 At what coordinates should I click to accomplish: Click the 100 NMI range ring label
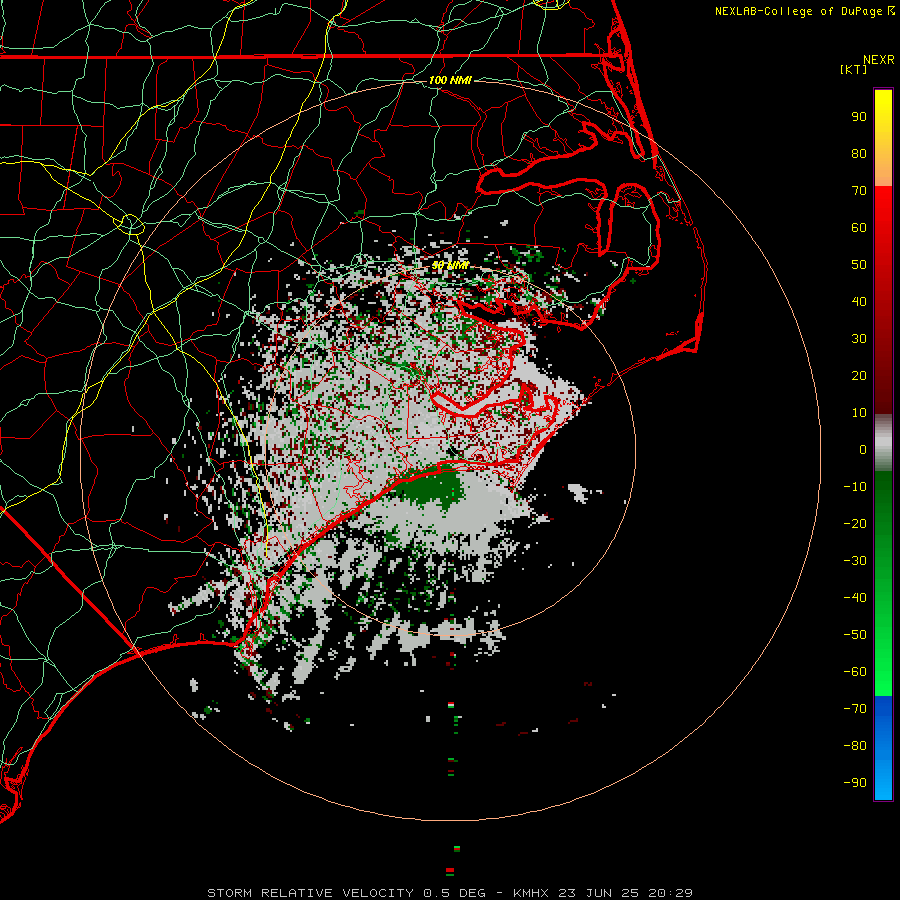coord(450,80)
